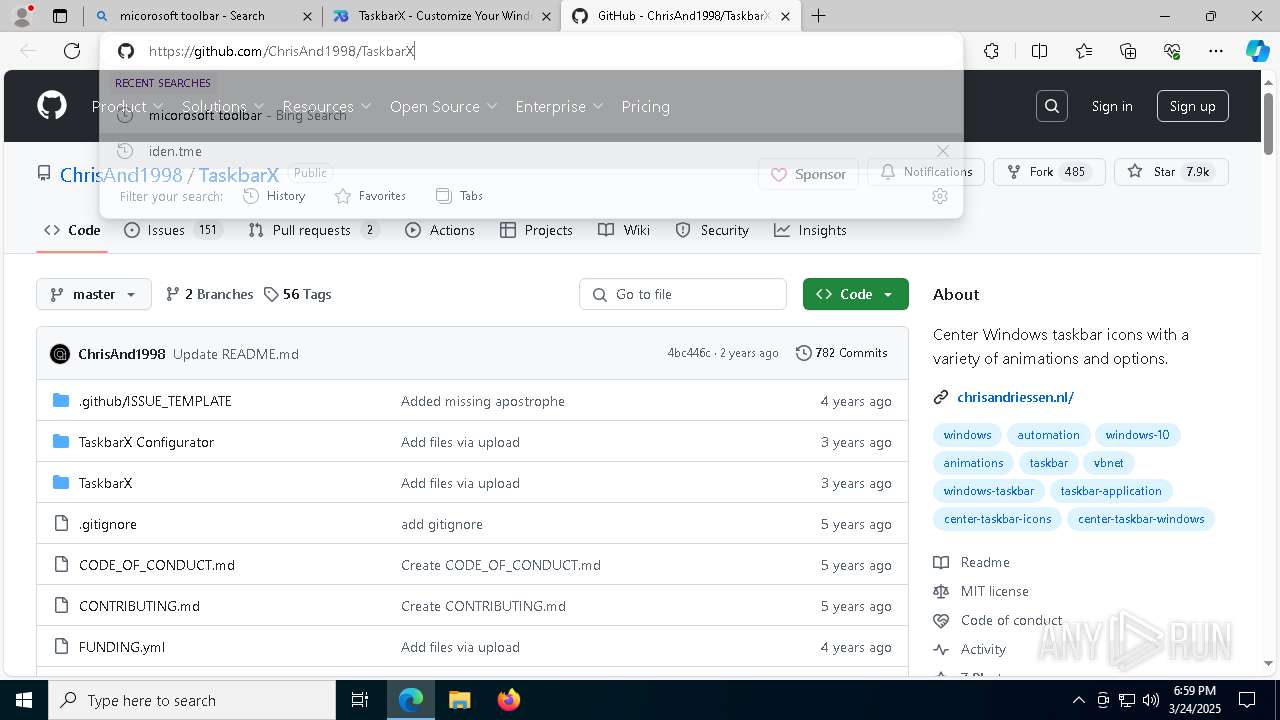Expand the Resources nav menu
The image size is (1280, 720).
326,106
